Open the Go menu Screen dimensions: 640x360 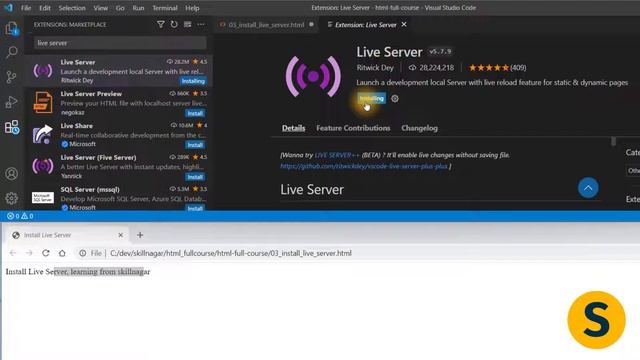coord(120,8)
